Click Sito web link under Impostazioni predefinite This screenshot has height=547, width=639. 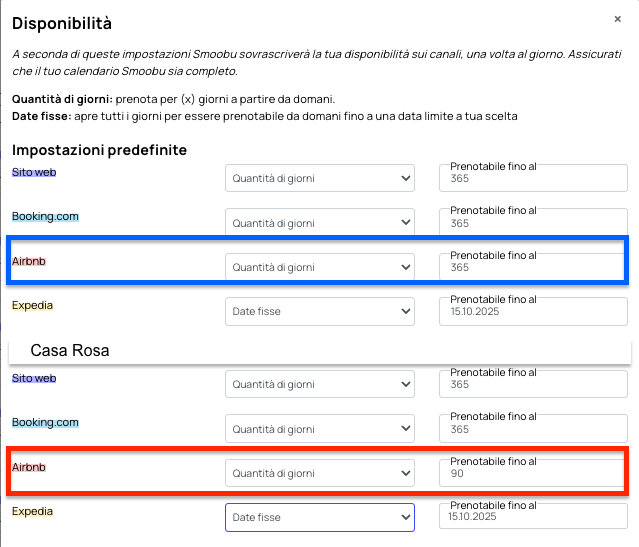34,172
